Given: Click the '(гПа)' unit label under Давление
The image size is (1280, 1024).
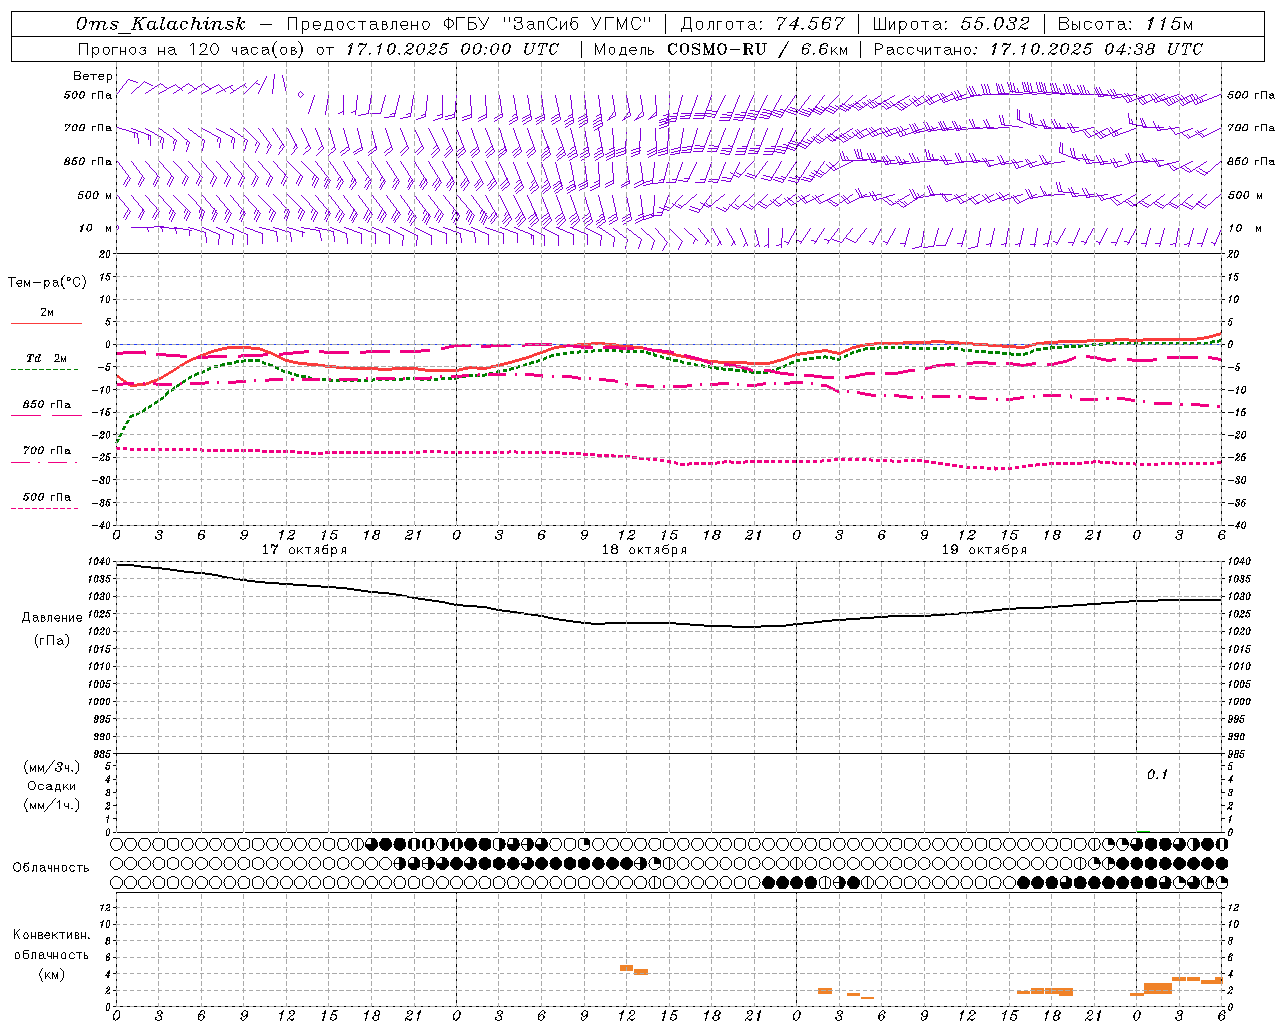Looking at the screenshot, I should pyautogui.click(x=52, y=641).
